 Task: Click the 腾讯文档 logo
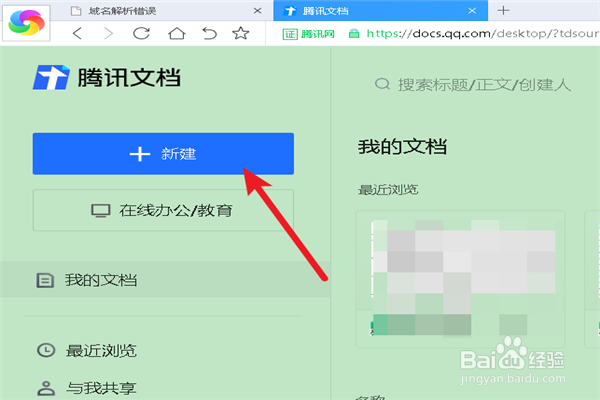click(x=106, y=77)
